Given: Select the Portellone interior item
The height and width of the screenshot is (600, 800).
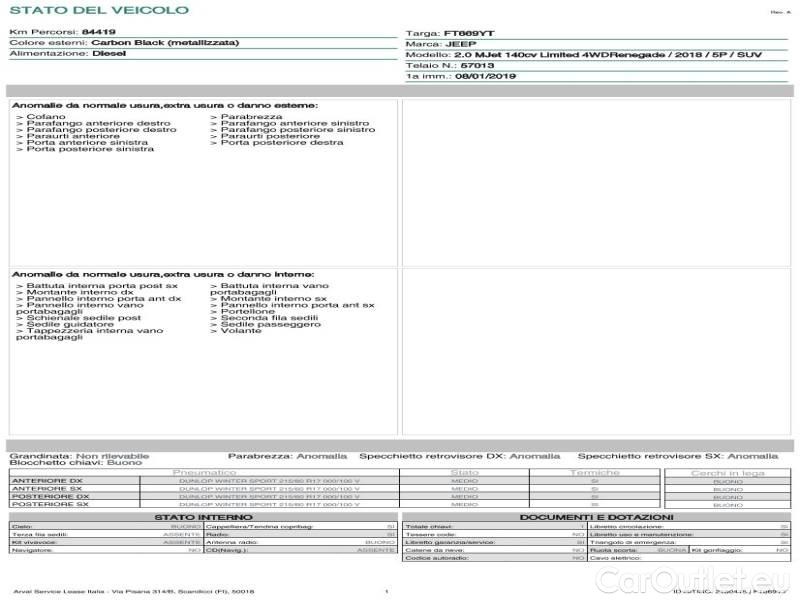Looking at the screenshot, I should pyautogui.click(x=248, y=311).
